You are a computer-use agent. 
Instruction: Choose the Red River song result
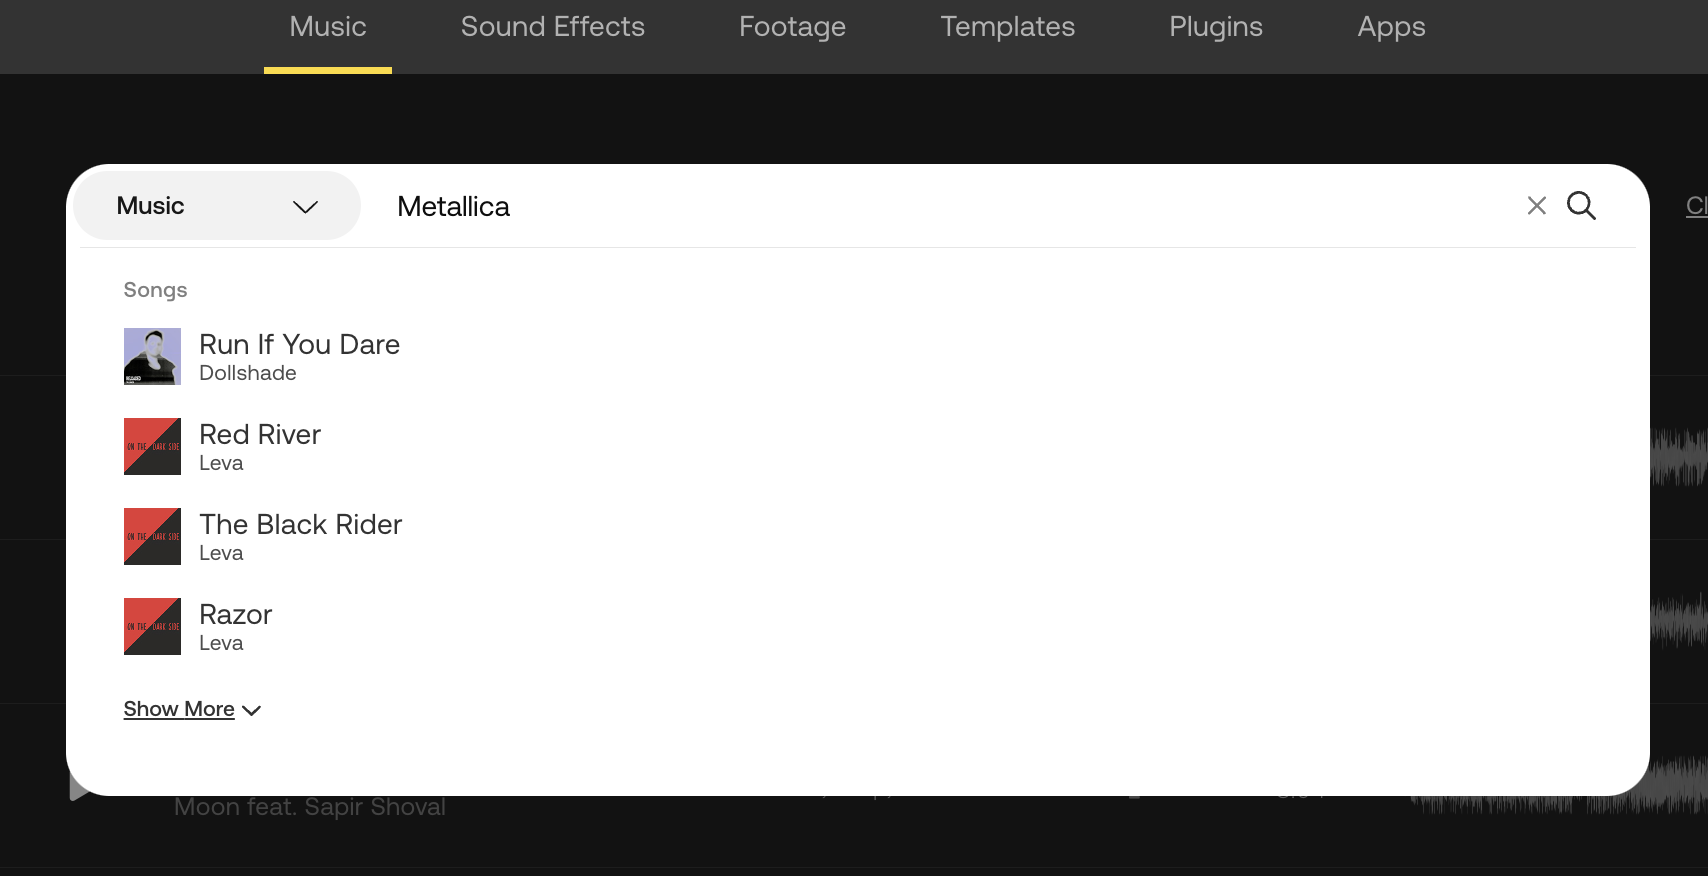pyautogui.click(x=260, y=434)
